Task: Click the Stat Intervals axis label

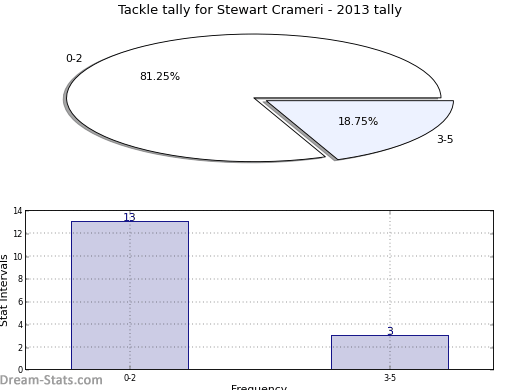Action: pyautogui.click(x=4, y=290)
